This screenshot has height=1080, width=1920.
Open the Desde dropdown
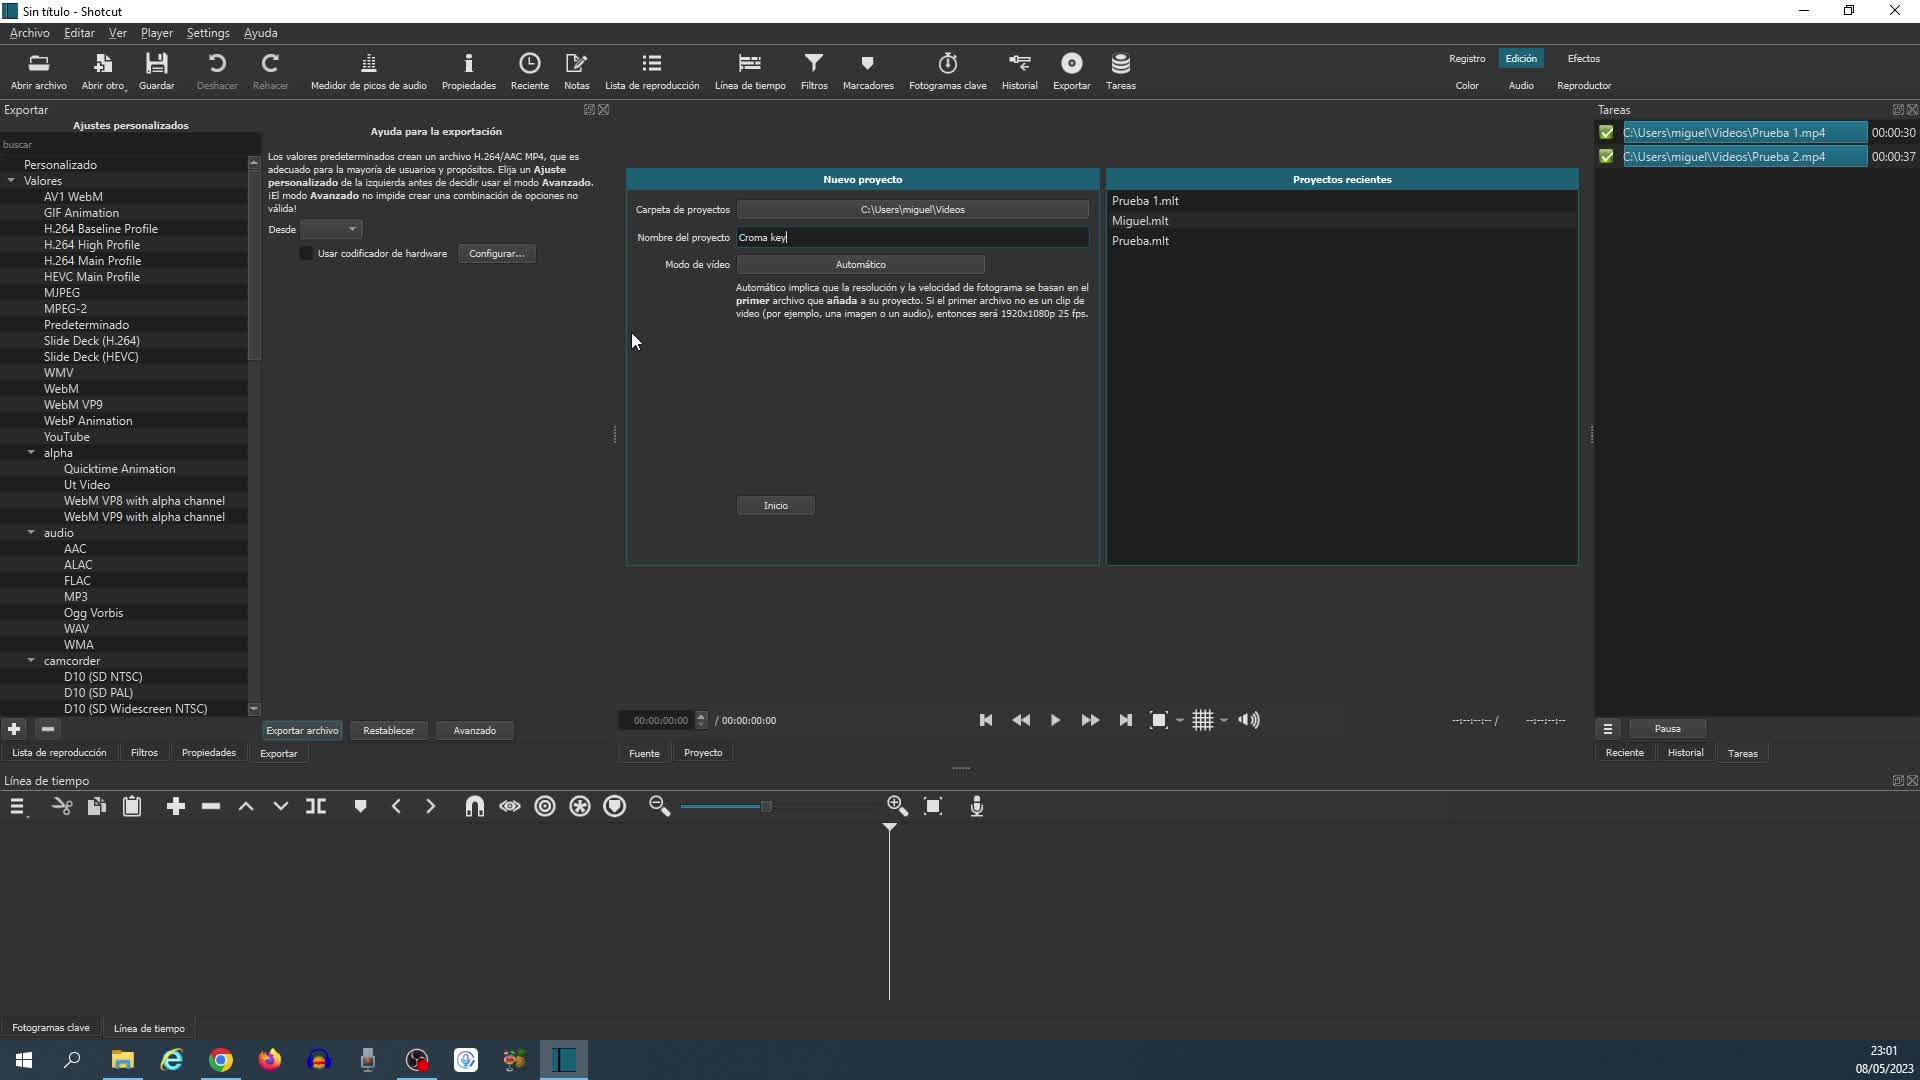[x=331, y=230]
